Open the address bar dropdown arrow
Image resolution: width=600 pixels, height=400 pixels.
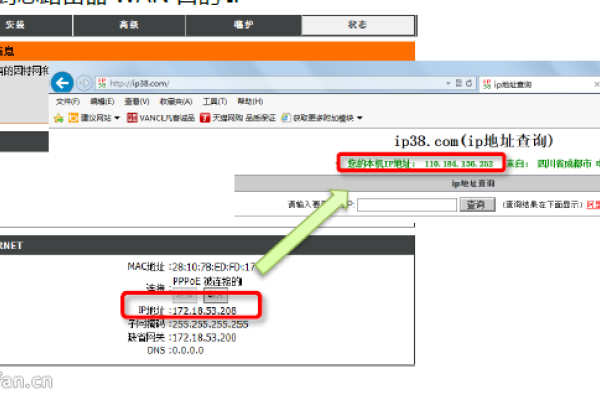(x=448, y=83)
